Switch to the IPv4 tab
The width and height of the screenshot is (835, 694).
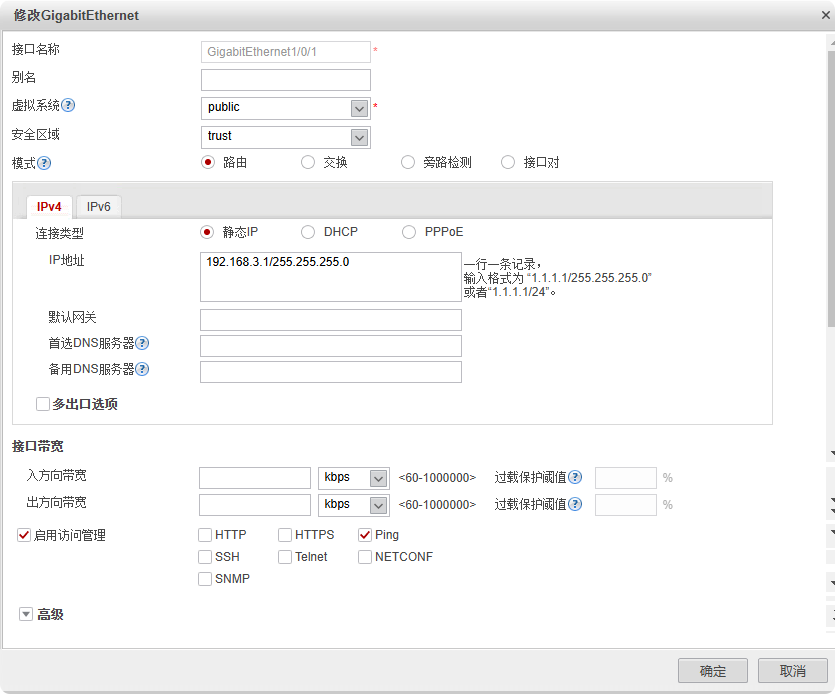point(49,207)
